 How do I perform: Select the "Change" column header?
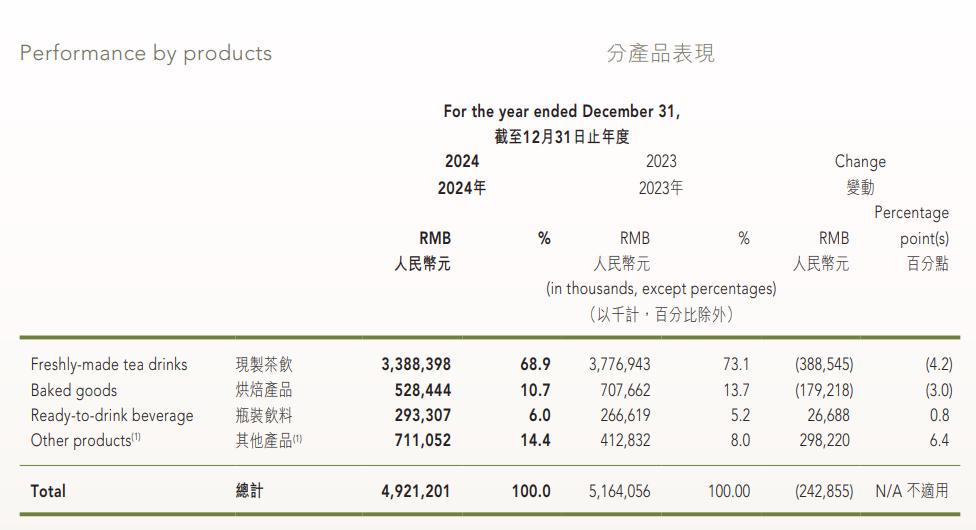[860, 161]
